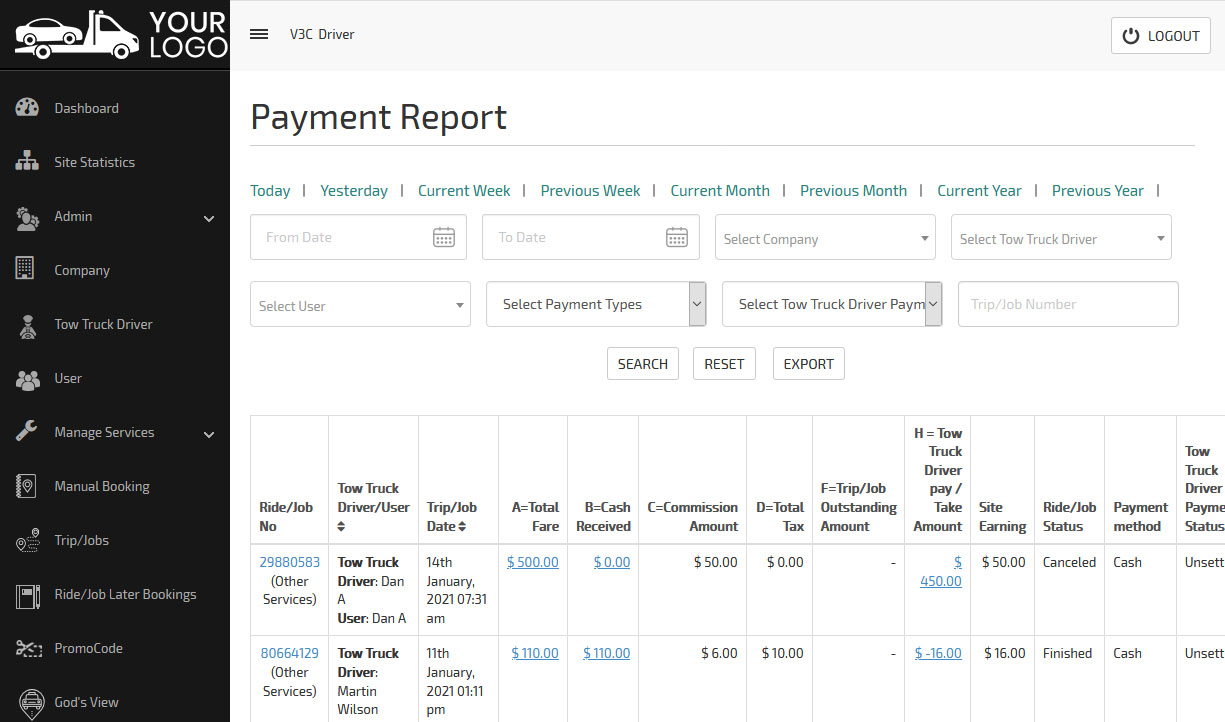
Task: Click the Trip/Job Number input field
Action: click(1068, 304)
